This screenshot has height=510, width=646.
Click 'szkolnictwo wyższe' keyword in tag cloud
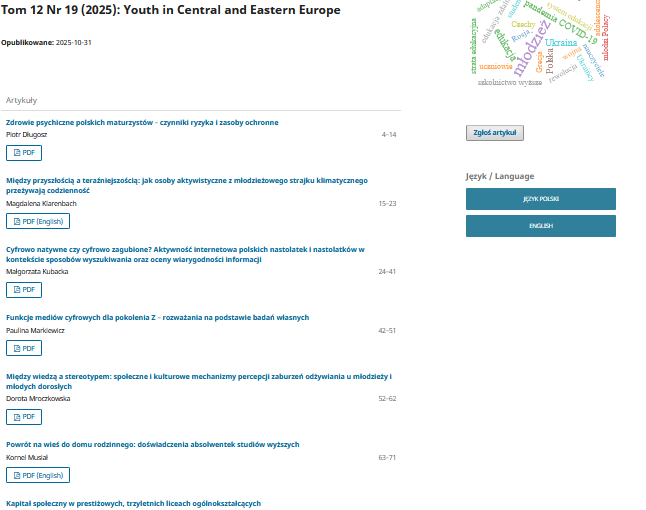(x=509, y=82)
